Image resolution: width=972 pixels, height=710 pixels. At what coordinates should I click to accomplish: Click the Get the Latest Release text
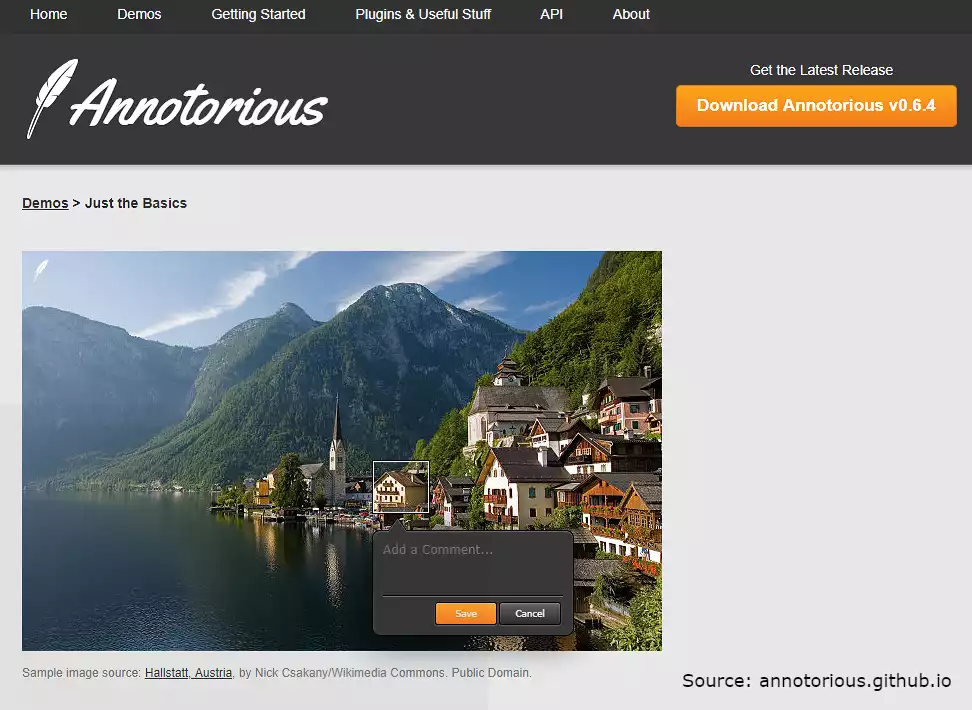coord(821,70)
